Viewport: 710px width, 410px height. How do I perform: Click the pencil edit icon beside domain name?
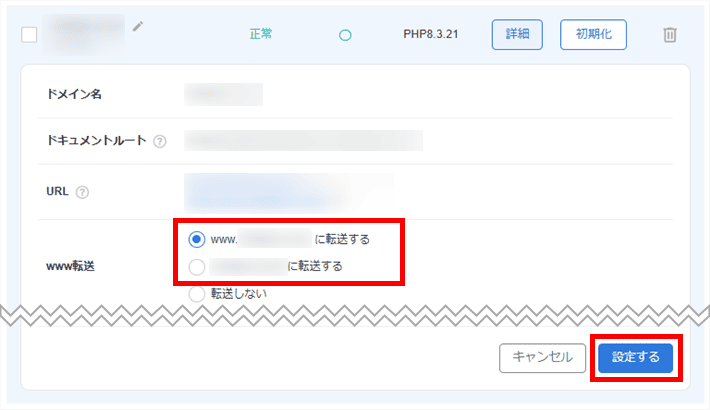coord(138,26)
